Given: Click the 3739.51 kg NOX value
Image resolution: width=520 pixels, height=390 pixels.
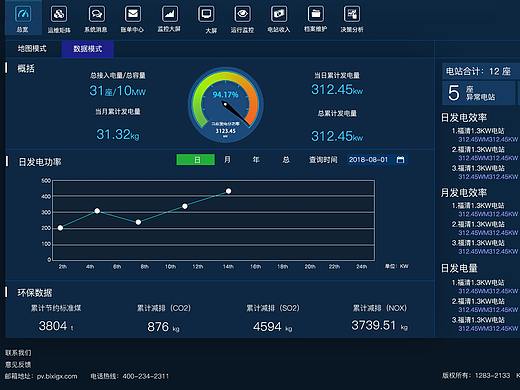Looking at the screenshot, I should coord(380,325).
